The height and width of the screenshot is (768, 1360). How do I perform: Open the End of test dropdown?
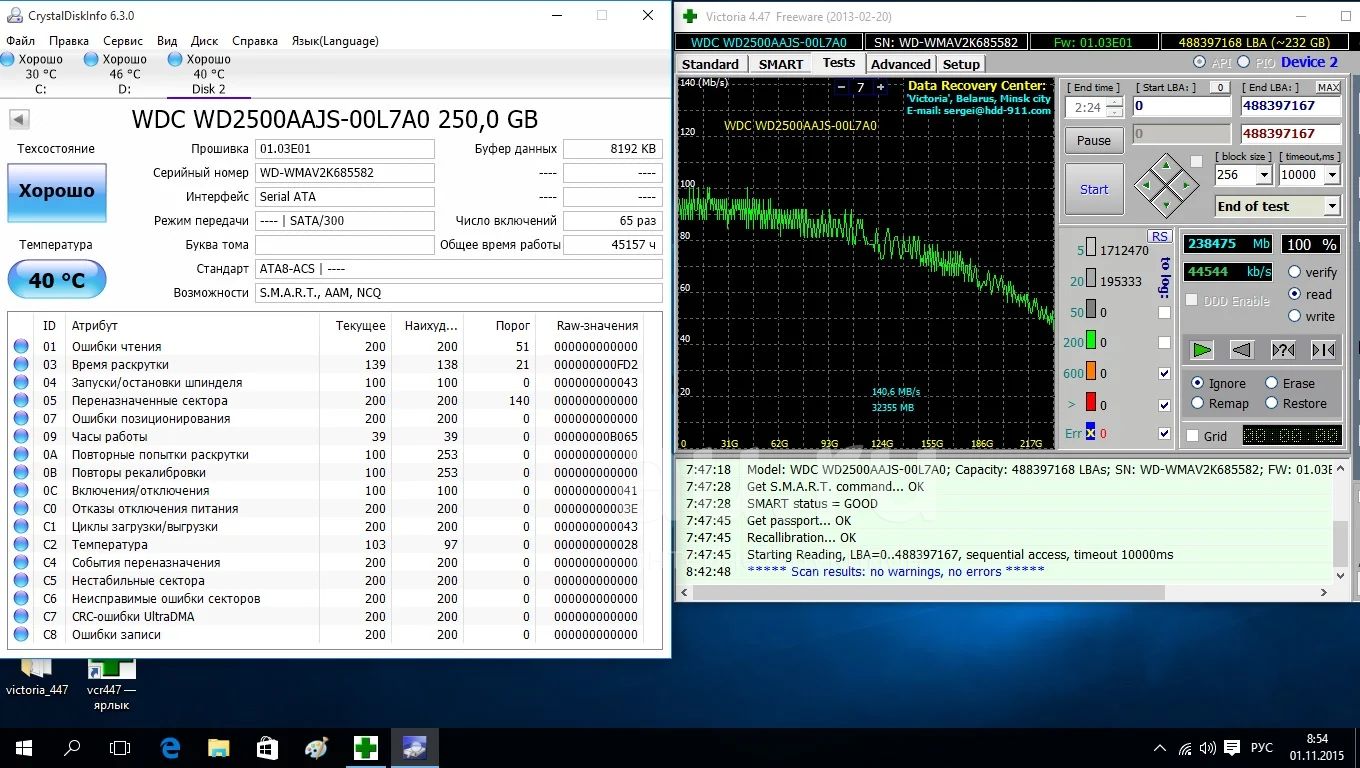1332,206
